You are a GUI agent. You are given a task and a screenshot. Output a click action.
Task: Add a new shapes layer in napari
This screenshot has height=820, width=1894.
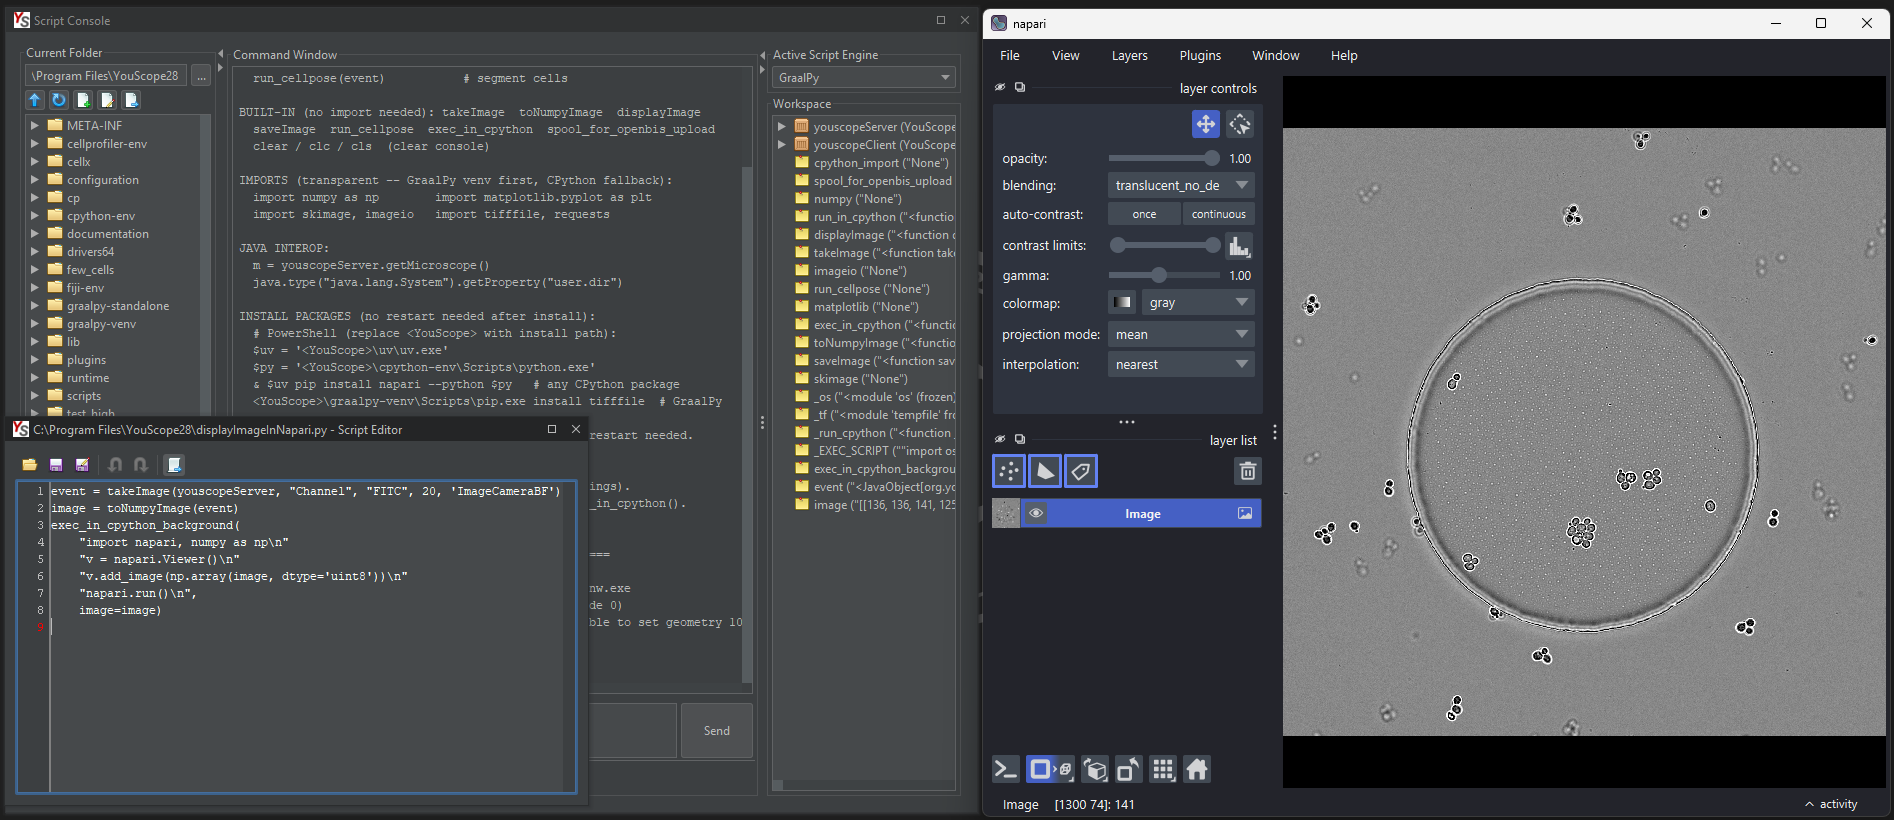(x=1045, y=471)
